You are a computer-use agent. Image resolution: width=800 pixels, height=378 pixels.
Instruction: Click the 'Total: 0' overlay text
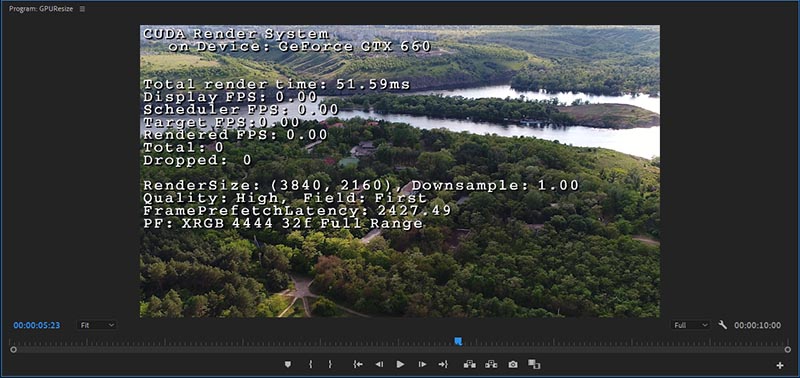pyautogui.click(x=183, y=147)
